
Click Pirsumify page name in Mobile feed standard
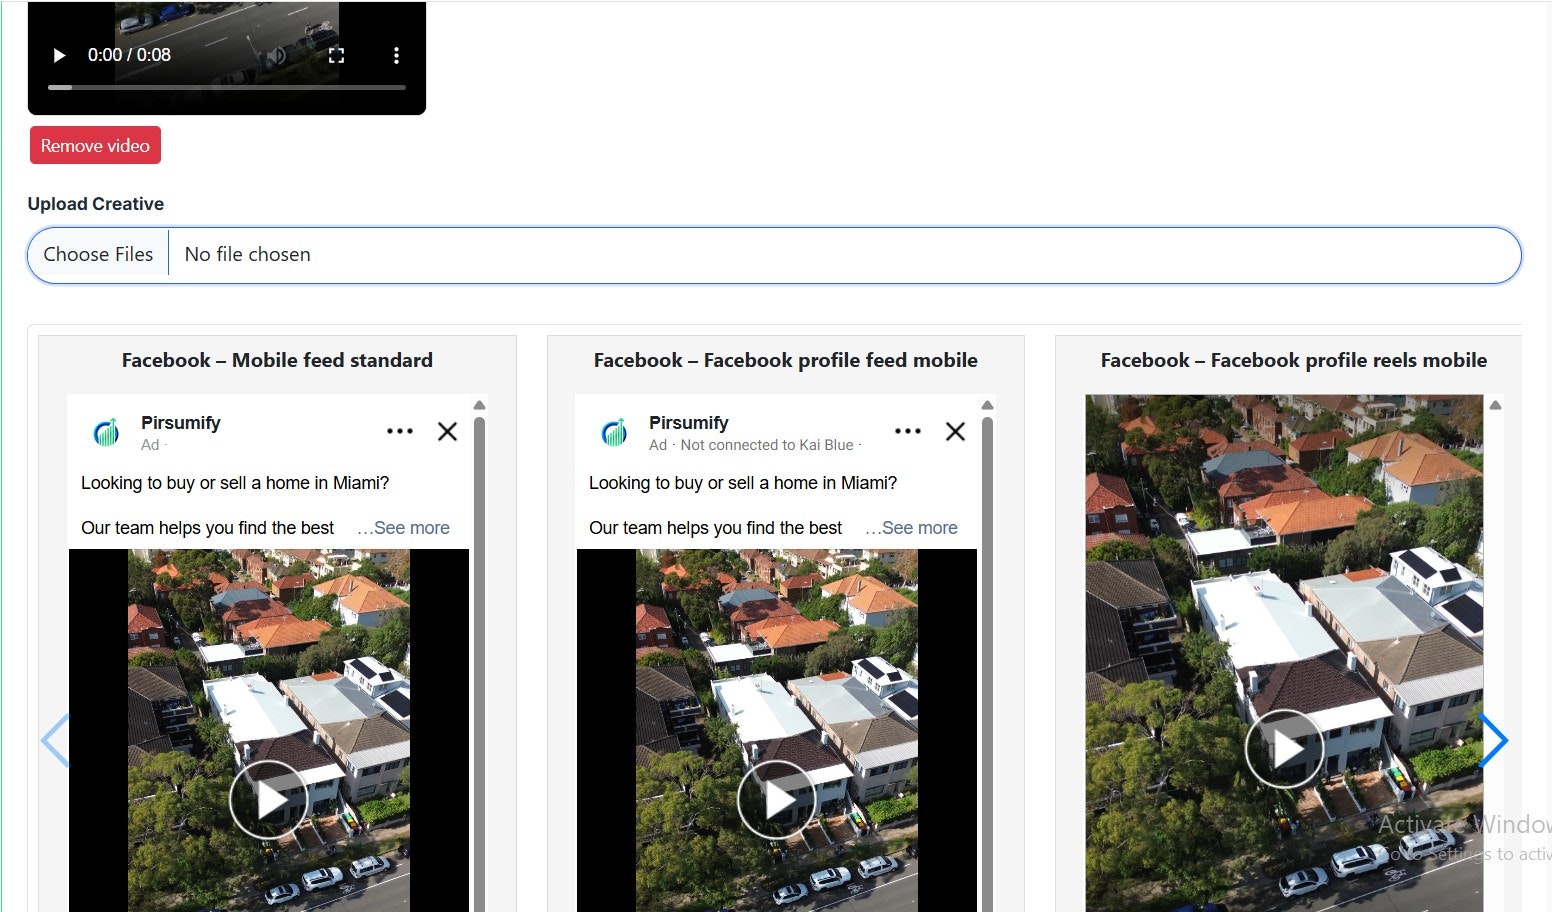point(180,423)
